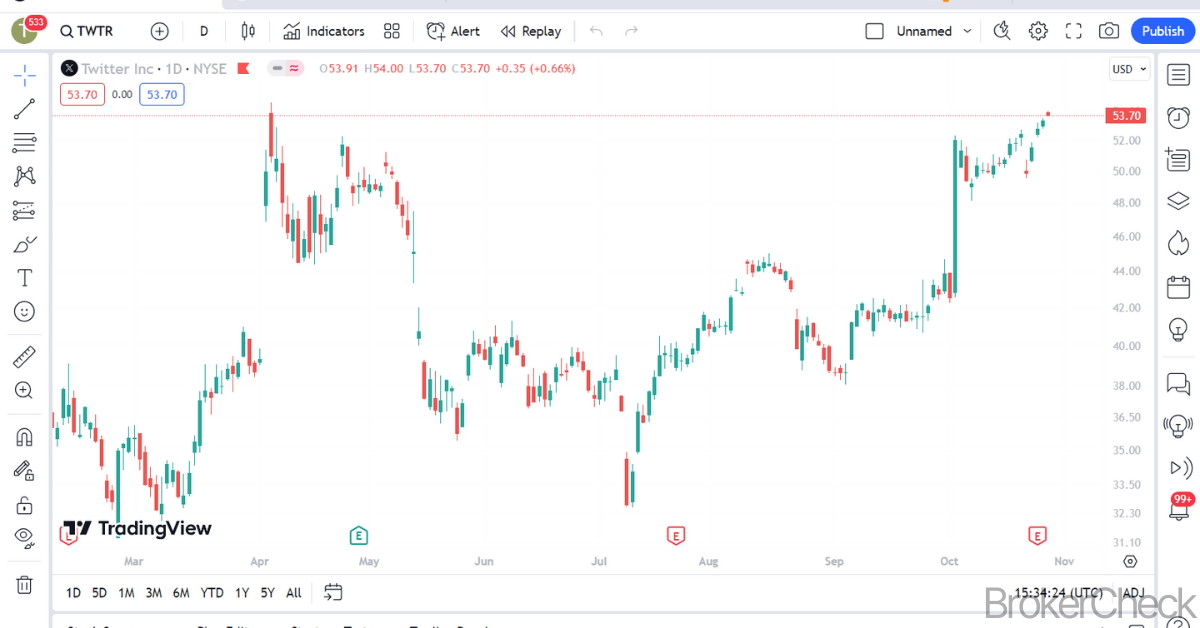Open the USD currency dropdown
Viewport: 1200px width, 628px height.
1130,69
